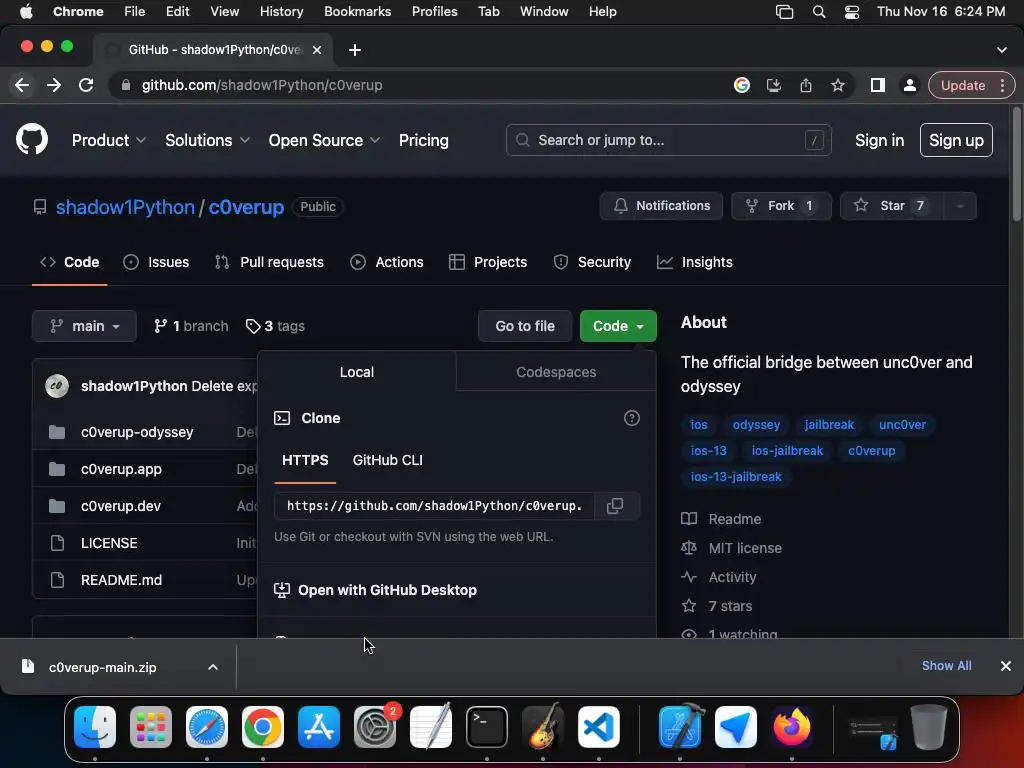Click the Sign in link

point(879,140)
